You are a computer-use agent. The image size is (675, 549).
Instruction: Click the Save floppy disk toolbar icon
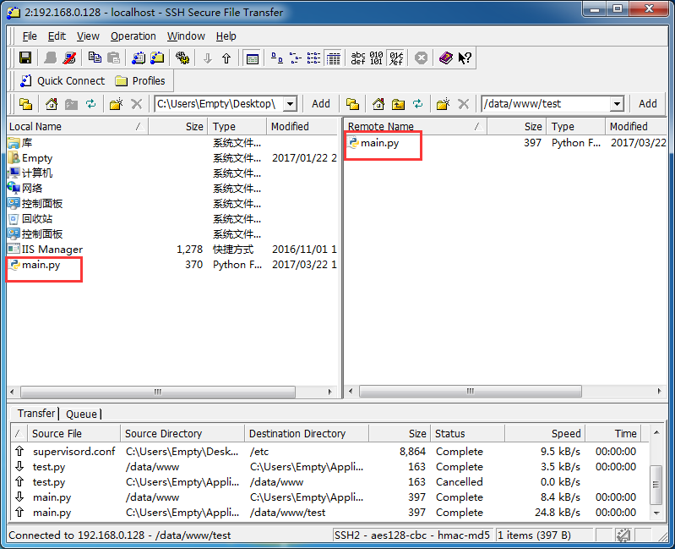[25, 58]
